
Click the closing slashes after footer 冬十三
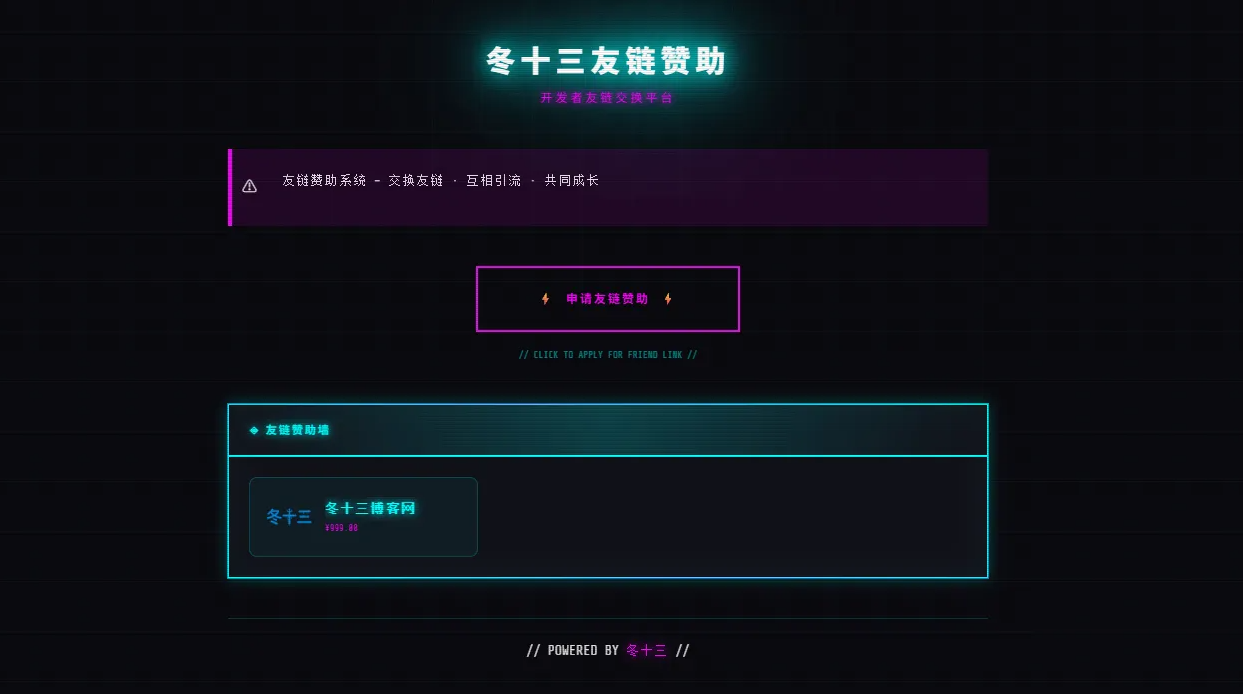coord(682,650)
